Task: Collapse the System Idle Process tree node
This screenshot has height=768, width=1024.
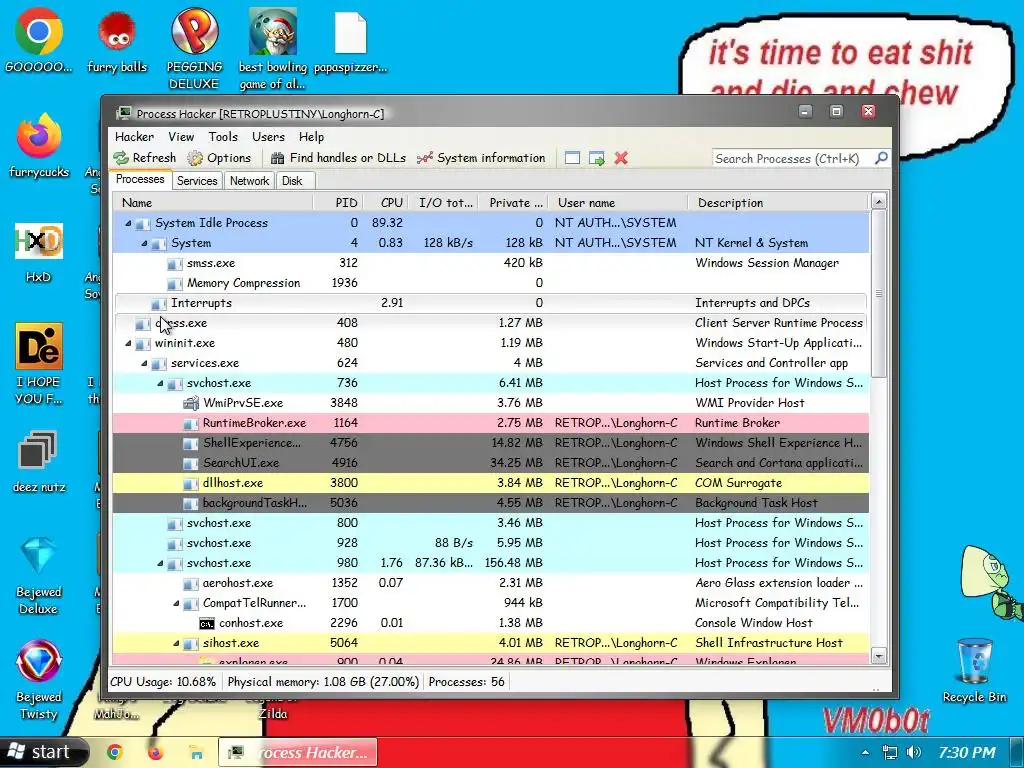Action: [128, 223]
